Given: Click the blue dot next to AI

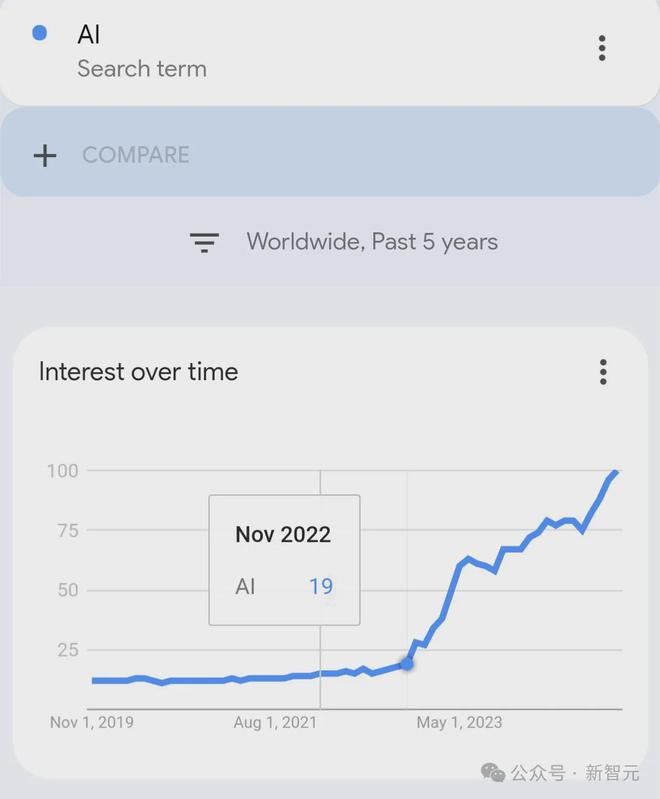Looking at the screenshot, I should click(x=39, y=33).
